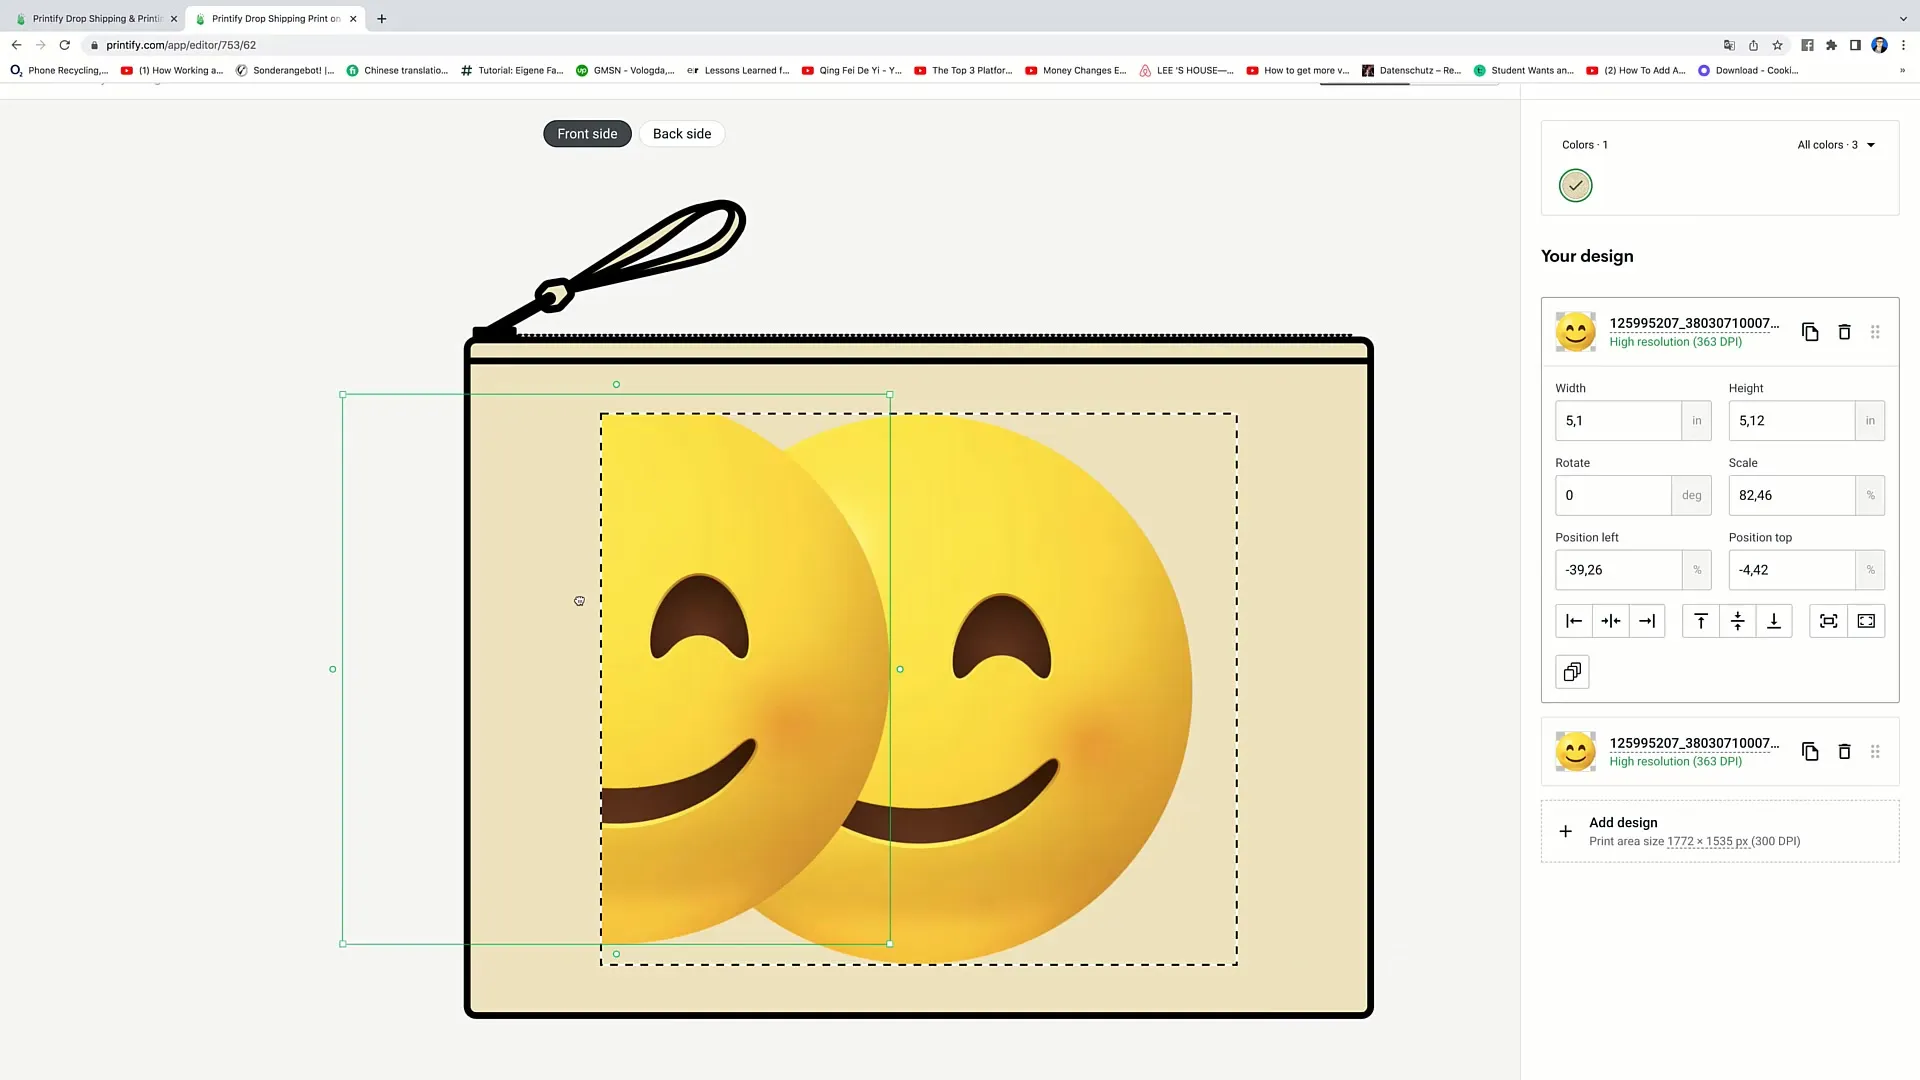
Task: Click the first layer's file name
Action: point(1694,323)
